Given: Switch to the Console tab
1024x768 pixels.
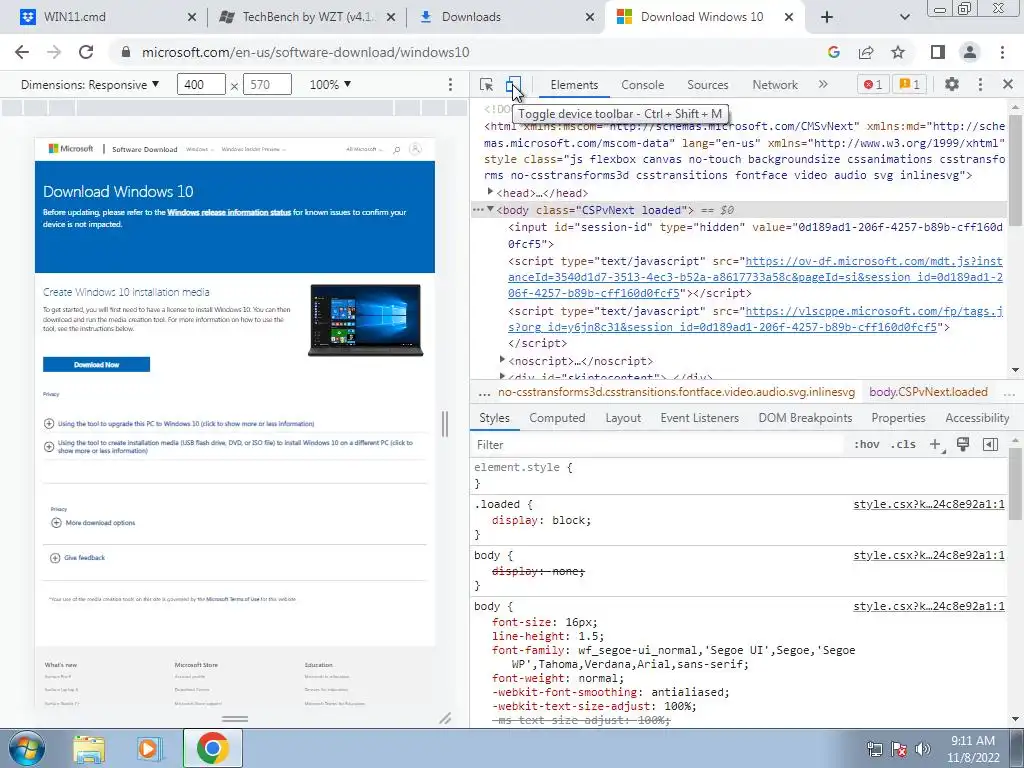Looking at the screenshot, I should [x=642, y=84].
